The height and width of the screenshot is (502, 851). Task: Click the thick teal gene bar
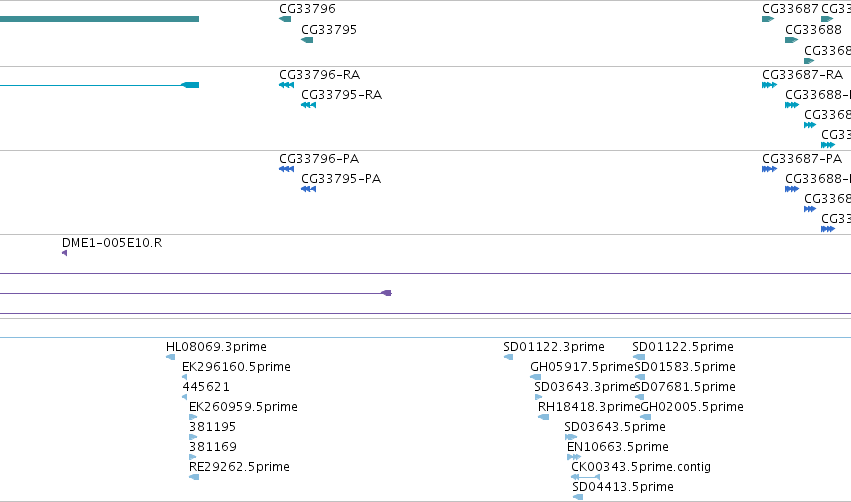99,19
